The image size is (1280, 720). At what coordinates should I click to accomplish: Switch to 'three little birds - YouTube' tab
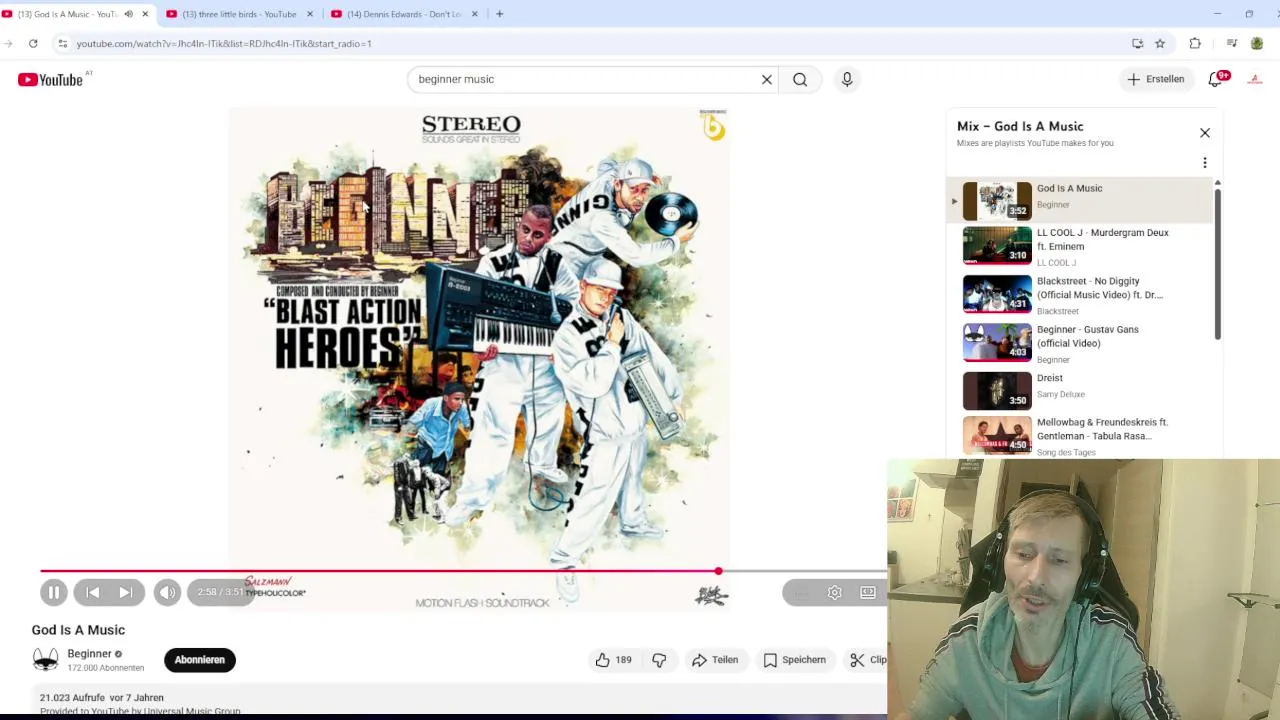pos(239,14)
